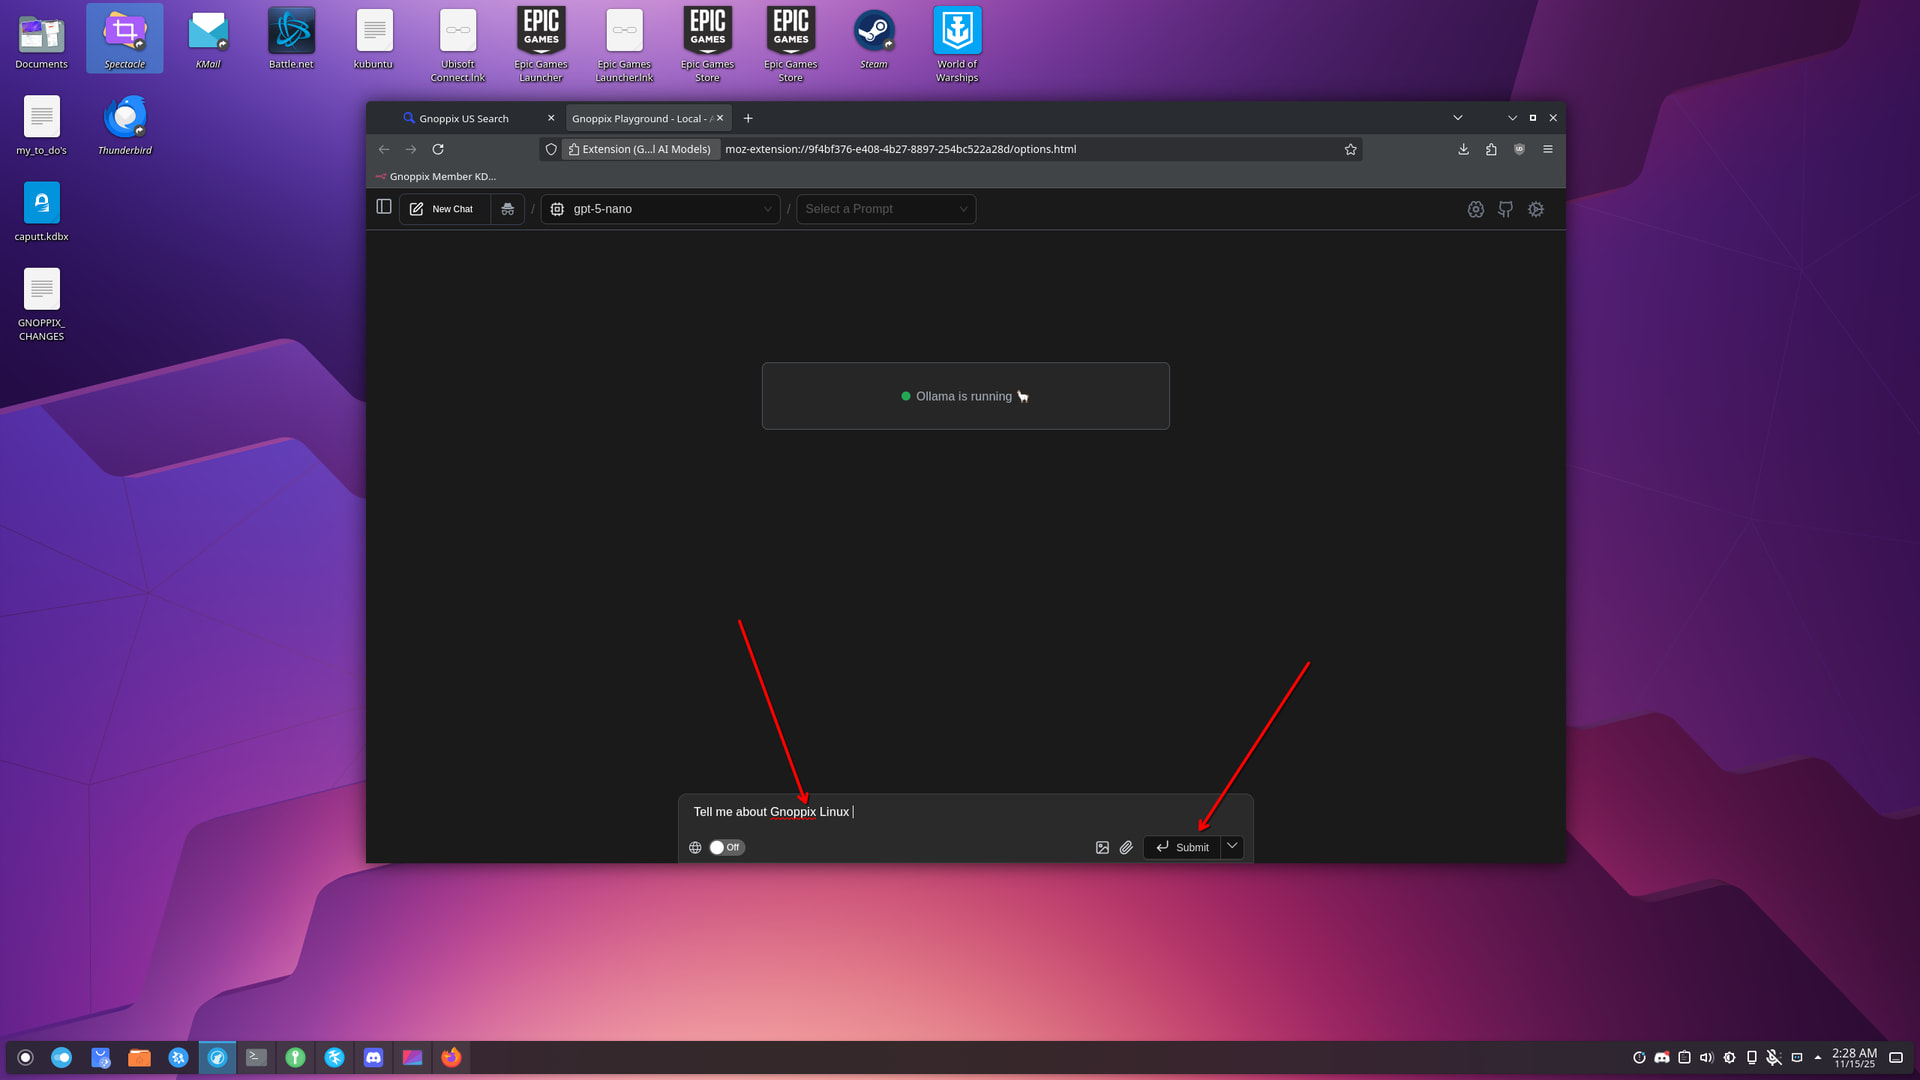This screenshot has height=1080, width=1920.
Task: Toggle the sidebar panel icon
Action: (x=384, y=207)
